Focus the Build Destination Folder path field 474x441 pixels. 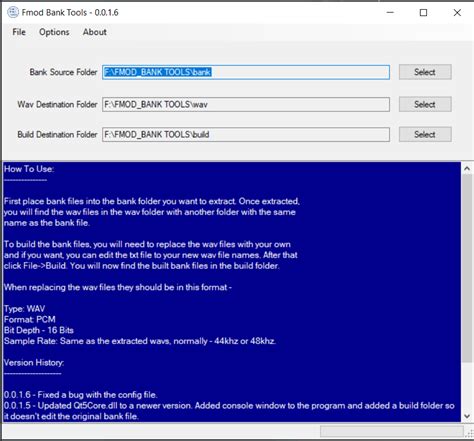point(246,134)
